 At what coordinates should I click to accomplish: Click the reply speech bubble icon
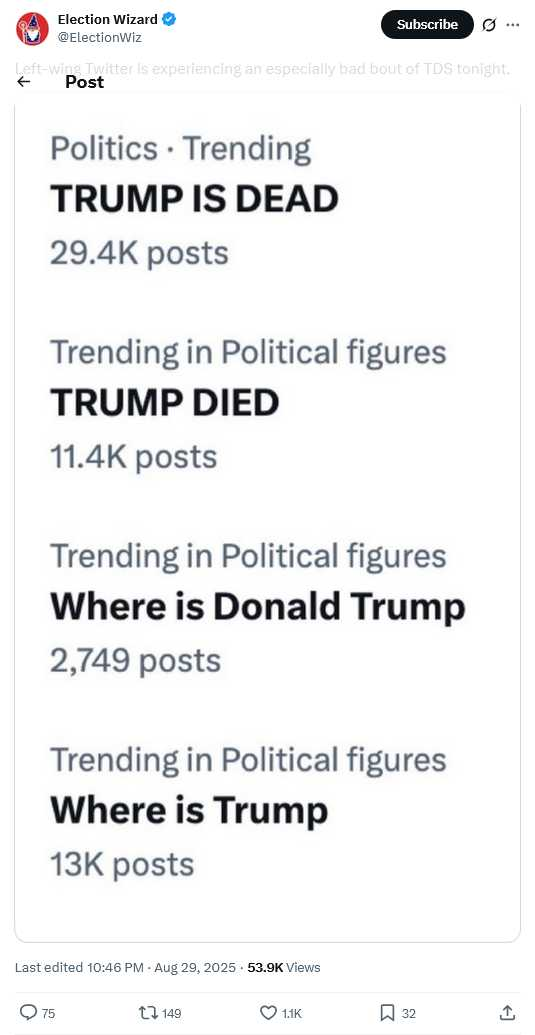coord(28,1012)
